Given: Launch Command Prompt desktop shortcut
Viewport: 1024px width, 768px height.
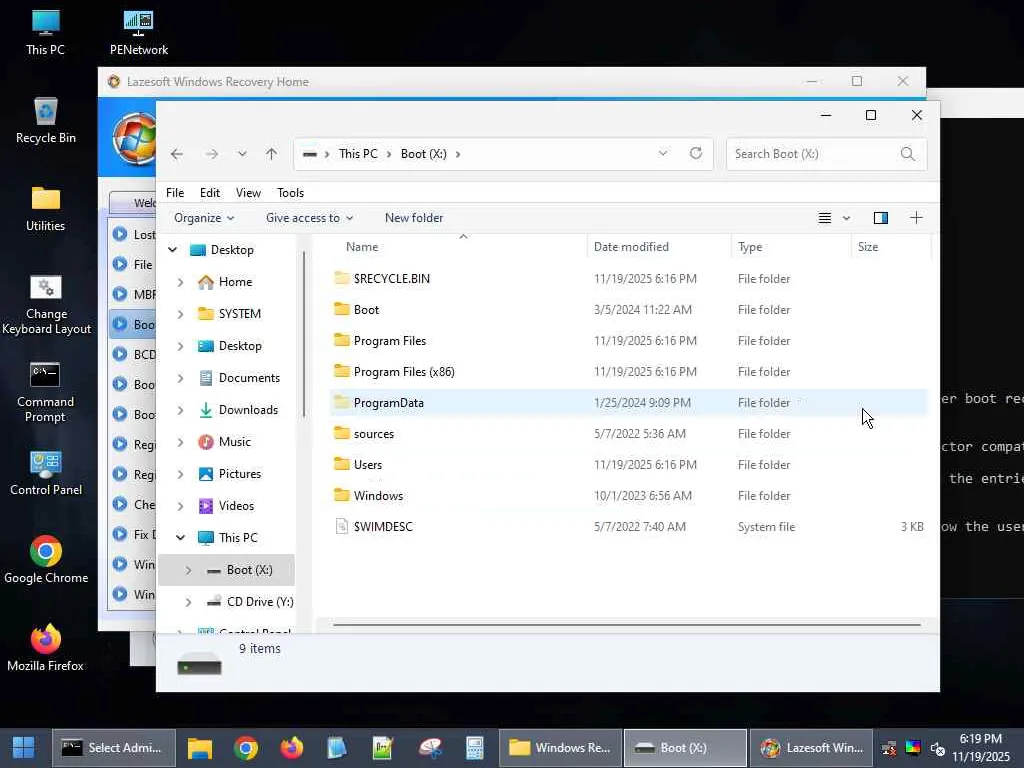Looking at the screenshot, I should click(45, 392).
